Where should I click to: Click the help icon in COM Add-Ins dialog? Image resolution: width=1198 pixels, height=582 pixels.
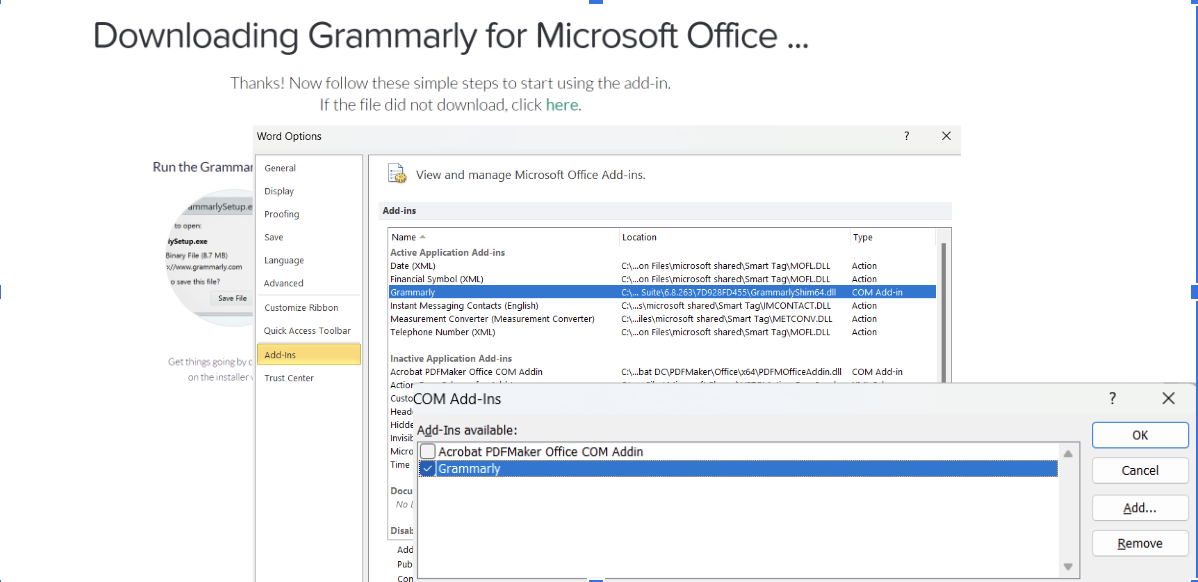(x=1112, y=398)
